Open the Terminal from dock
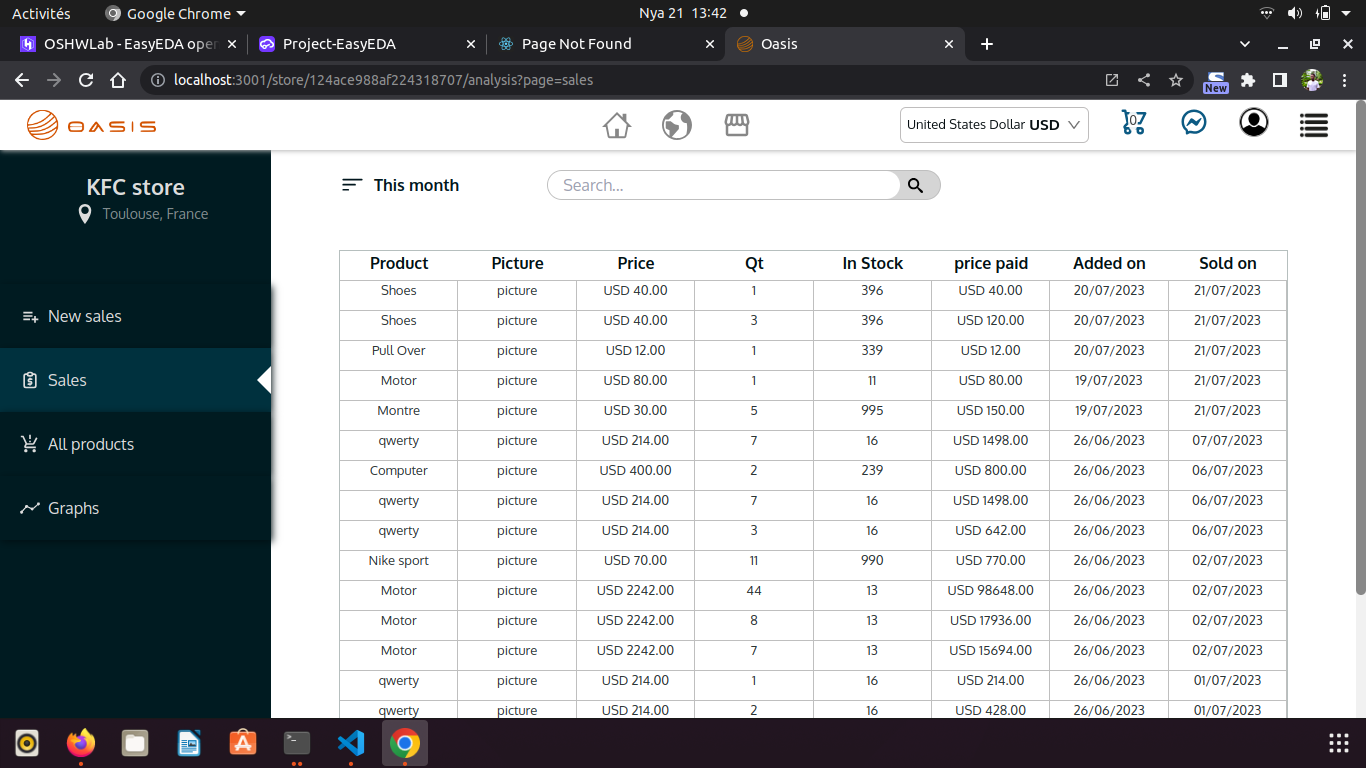The height and width of the screenshot is (768, 1366). [297, 743]
